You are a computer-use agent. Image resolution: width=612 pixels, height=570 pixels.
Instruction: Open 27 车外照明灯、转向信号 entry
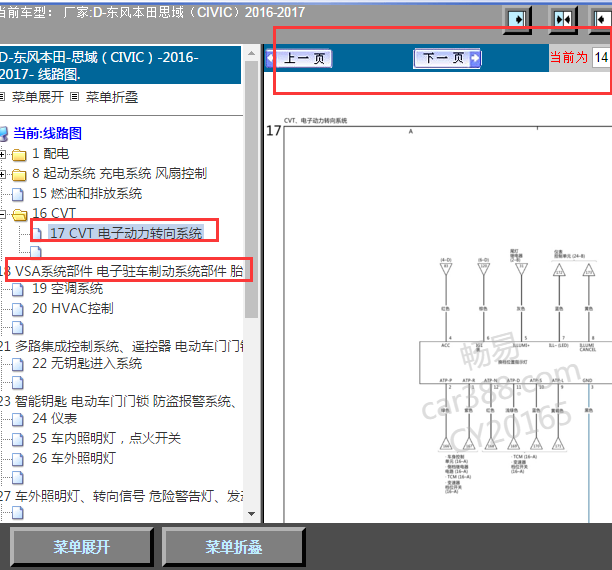point(121,496)
